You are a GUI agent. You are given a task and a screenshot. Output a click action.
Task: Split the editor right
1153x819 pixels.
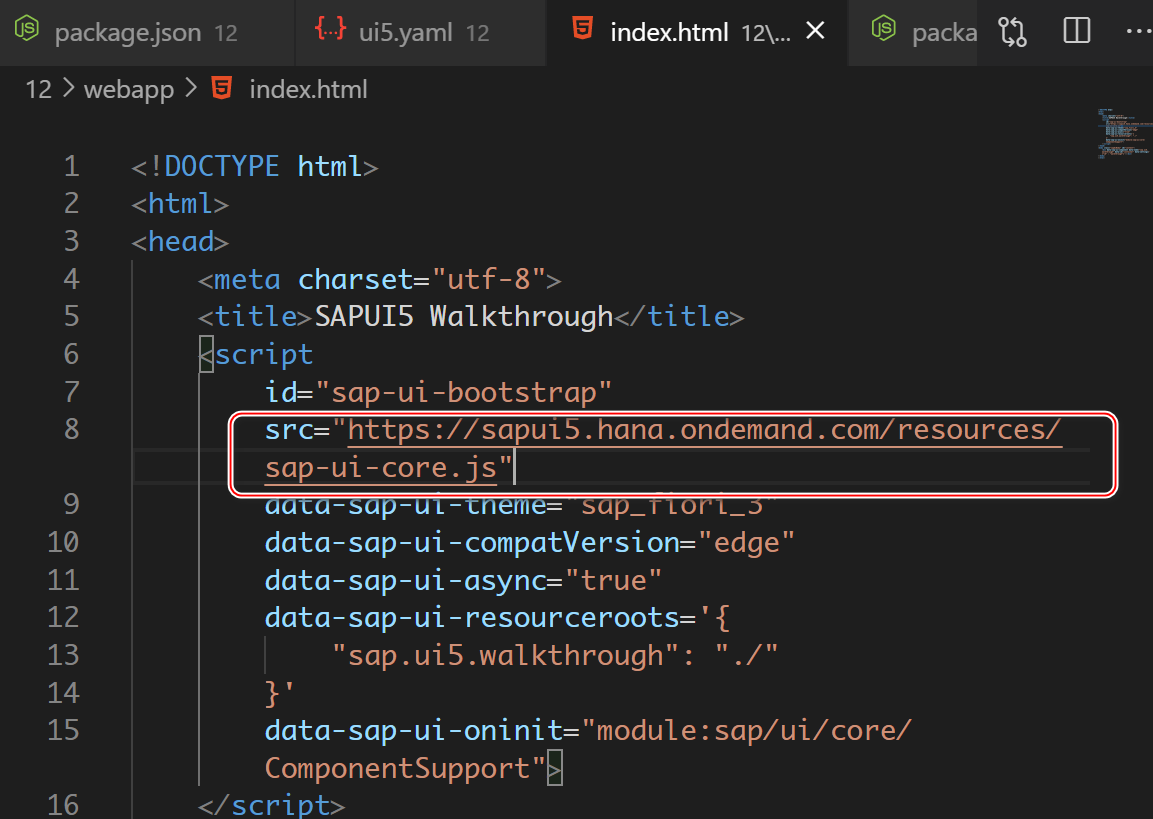click(x=1077, y=31)
